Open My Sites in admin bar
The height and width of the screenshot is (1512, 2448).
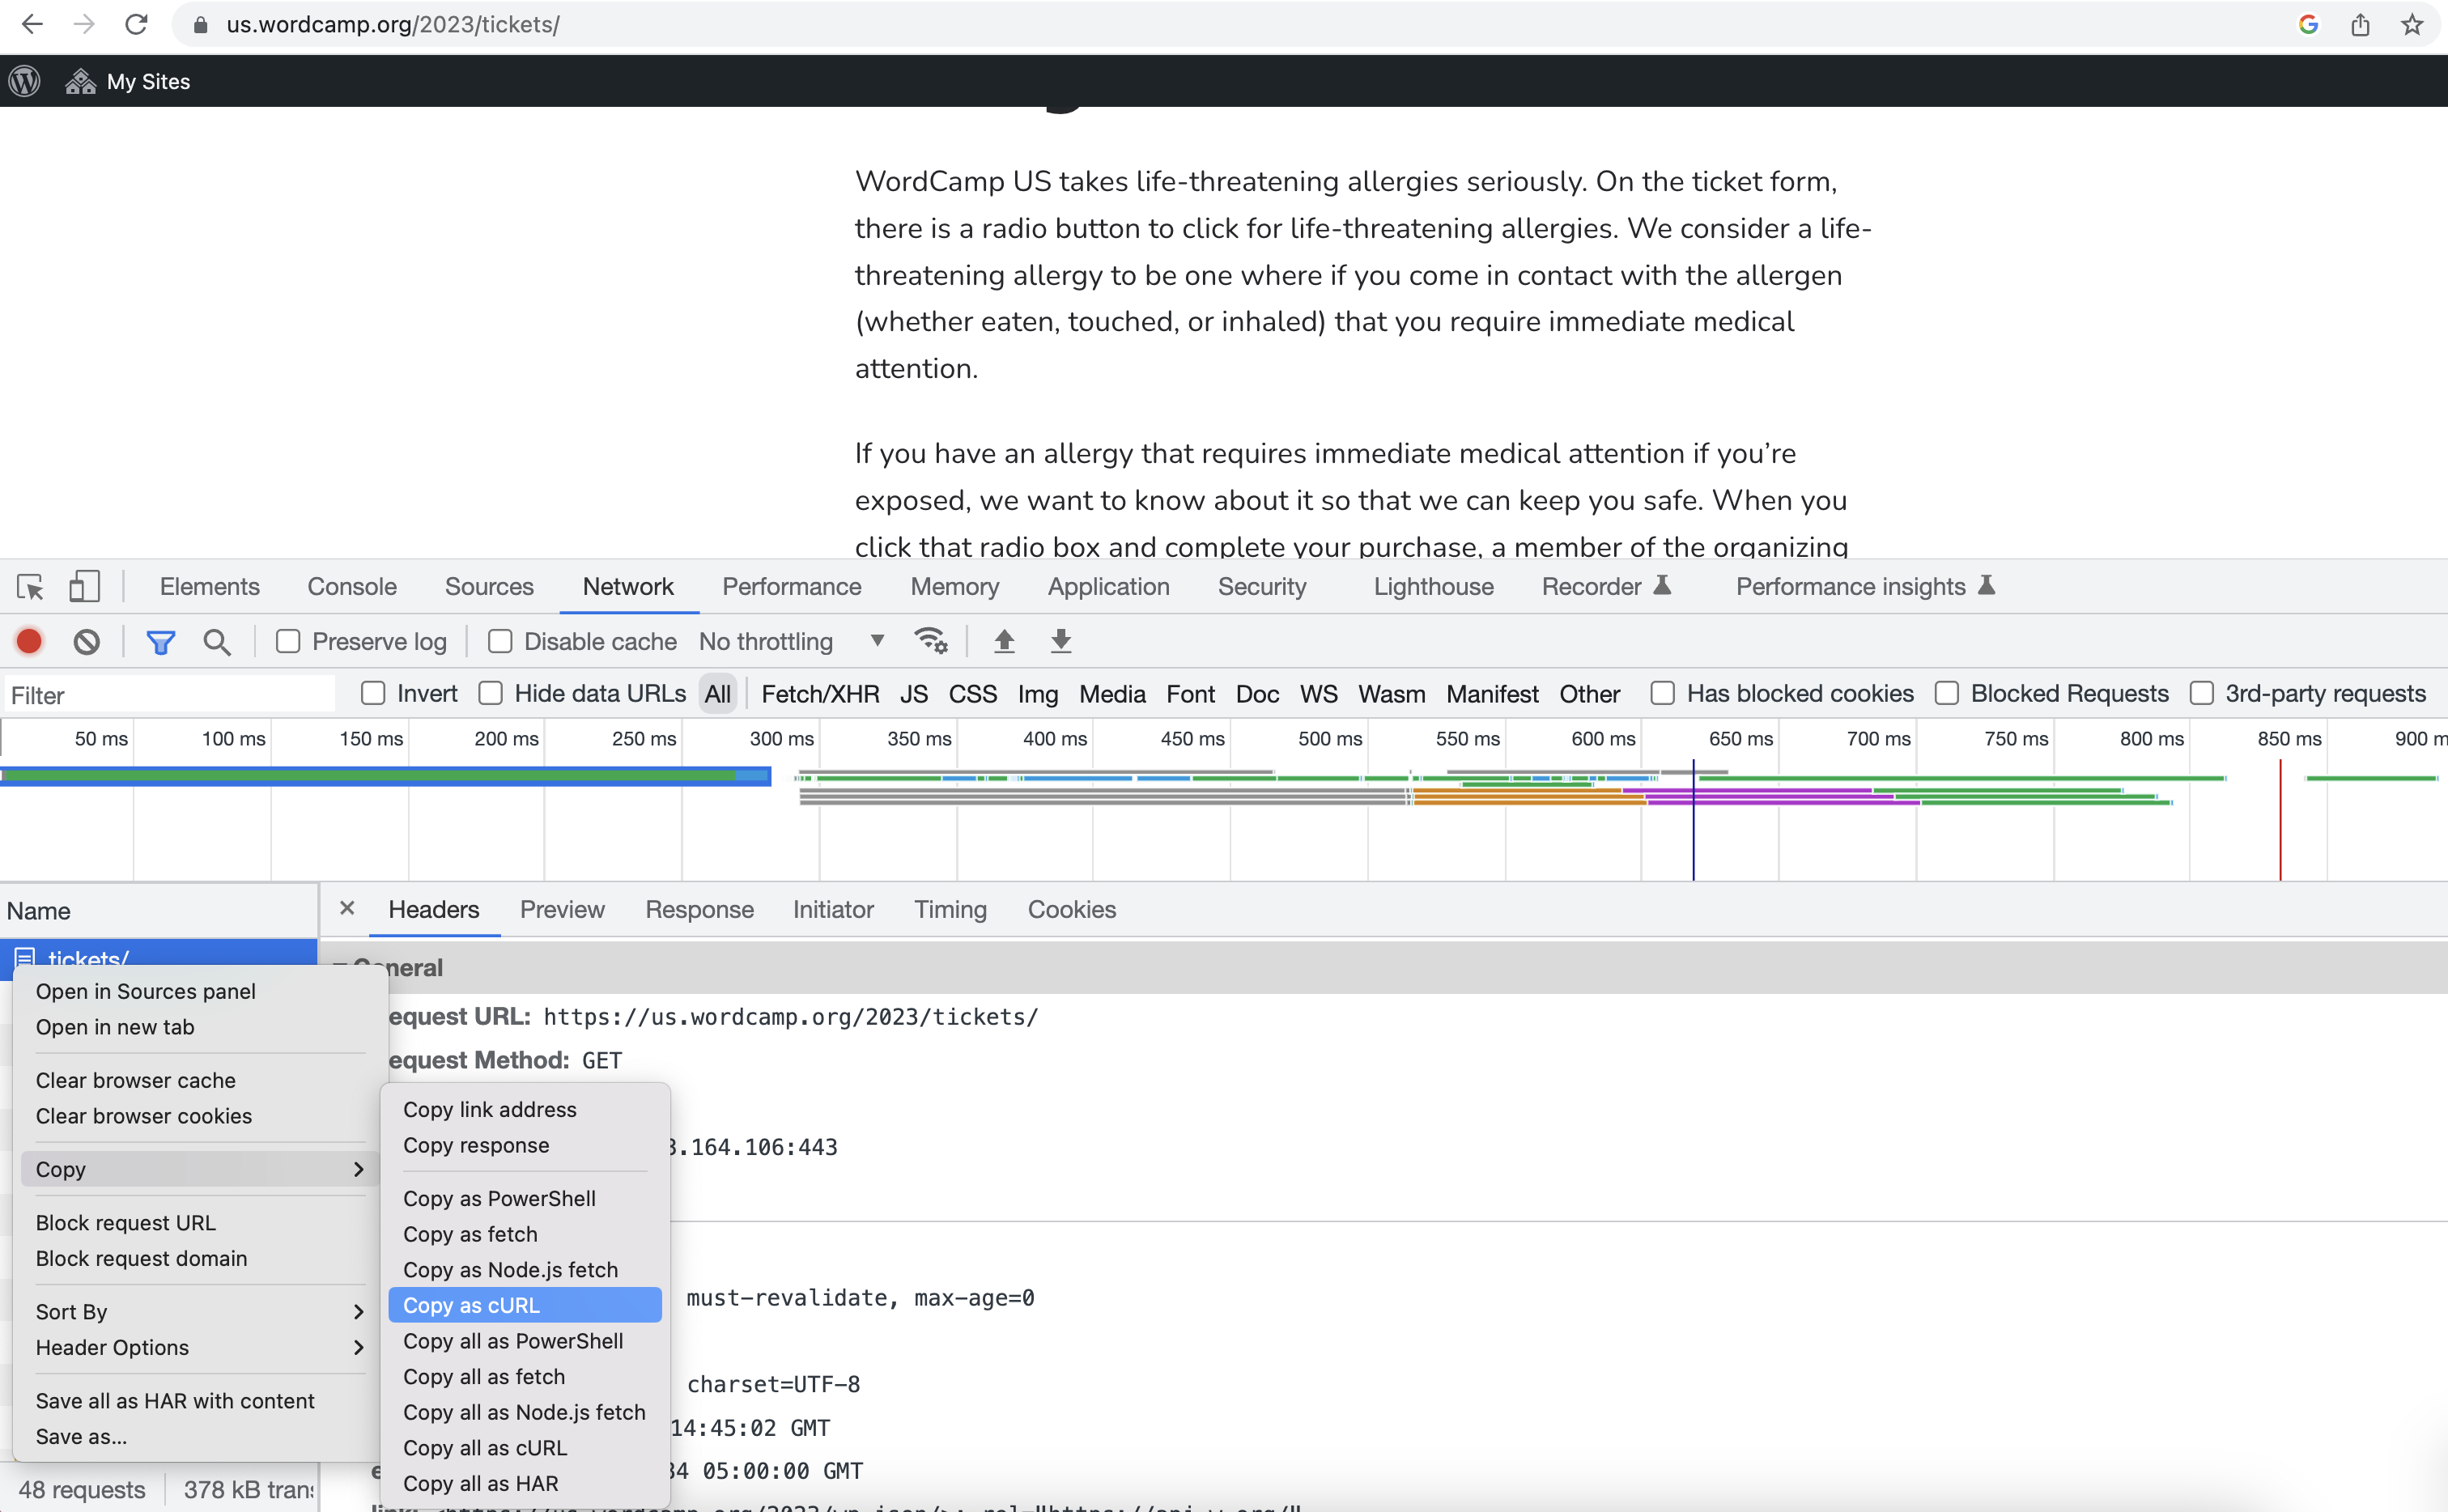point(128,81)
